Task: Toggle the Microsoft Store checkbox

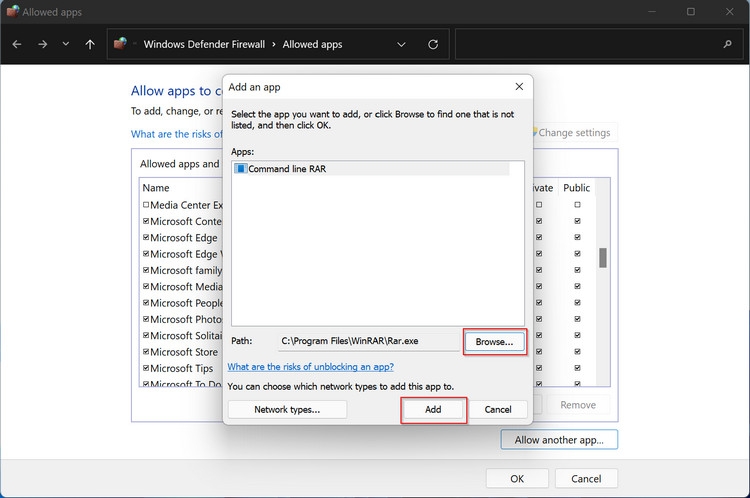Action: 146,352
